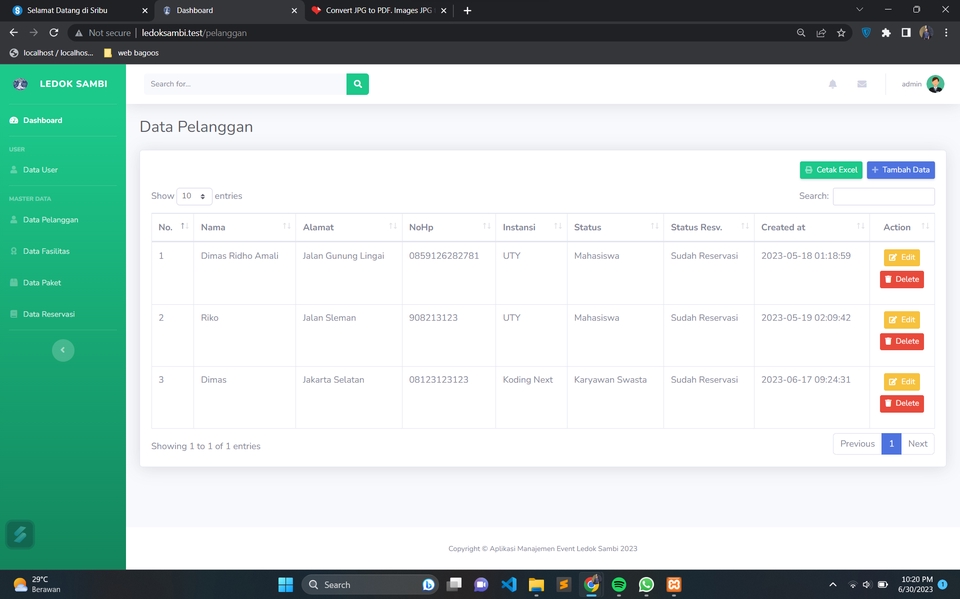Edit the Dimas Jakarta Selatan row

click(902, 382)
